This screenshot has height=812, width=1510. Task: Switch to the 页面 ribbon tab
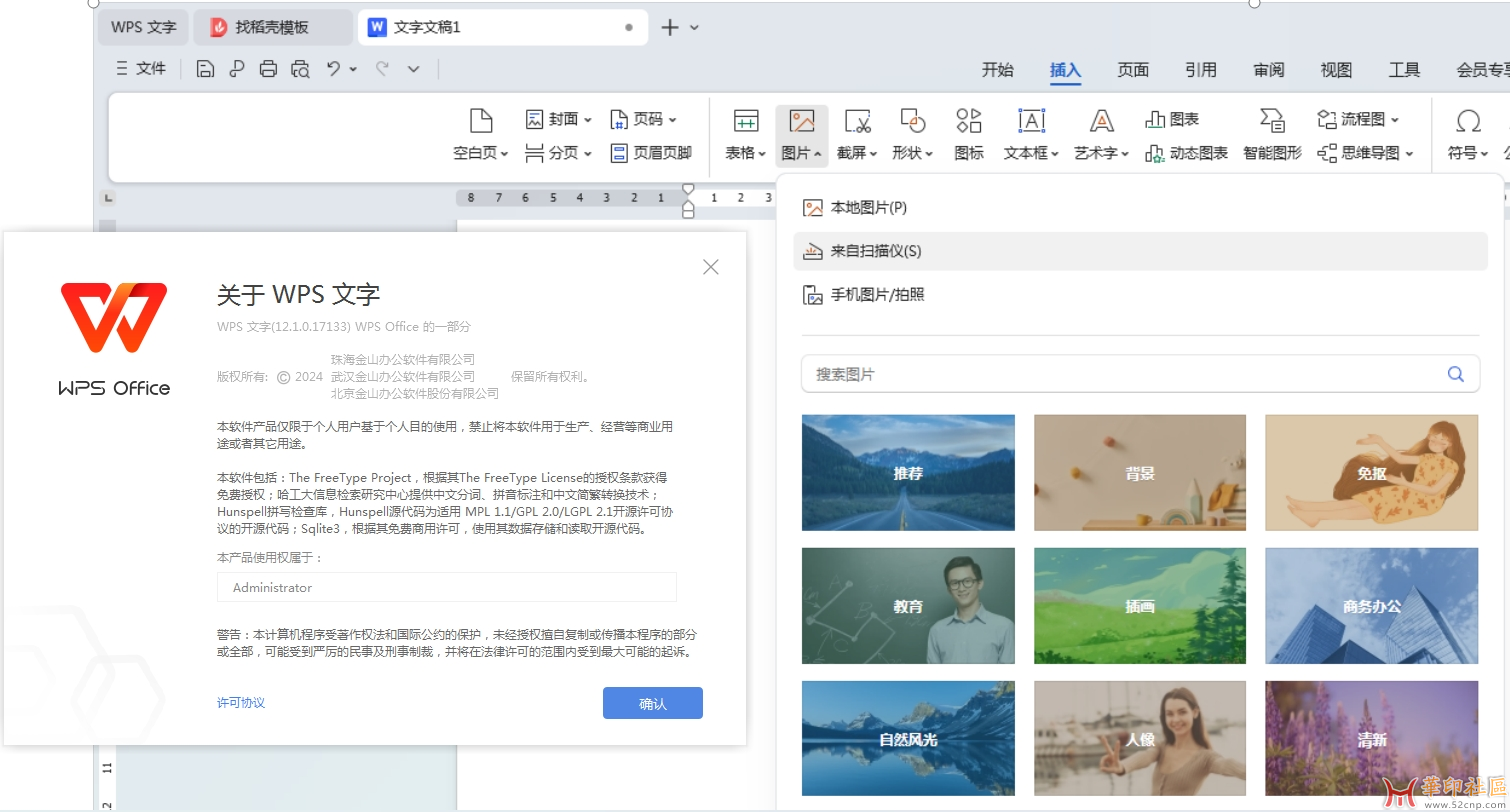coord(1133,70)
